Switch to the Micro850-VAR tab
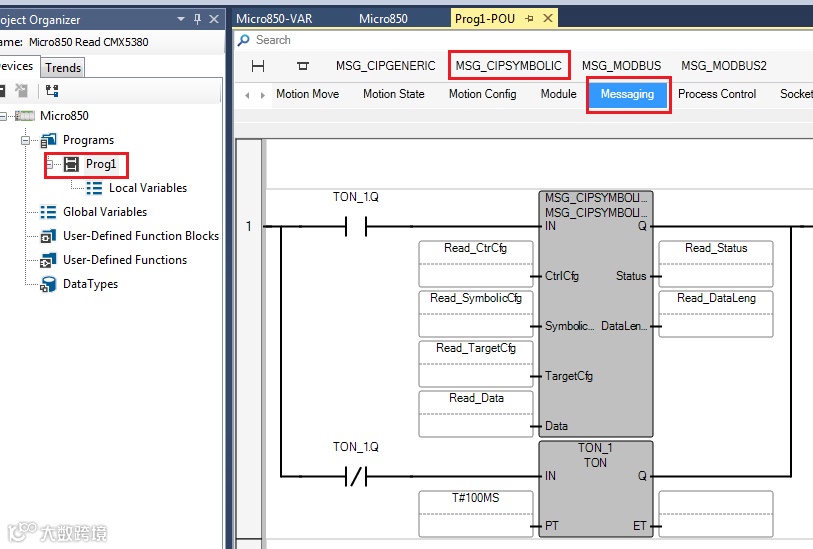813x549 pixels. (x=274, y=19)
